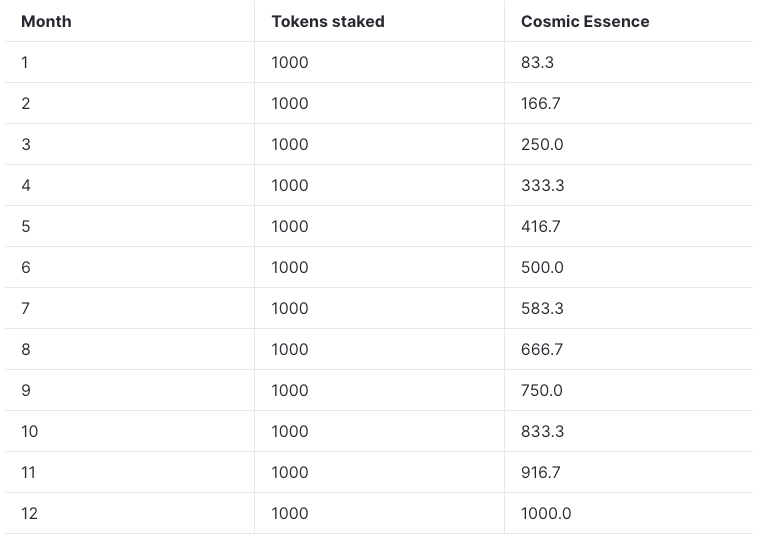Screen dimensions: 763x553
Task: Select the 666.7 Cosmic Essence cell
Action: click(x=542, y=349)
